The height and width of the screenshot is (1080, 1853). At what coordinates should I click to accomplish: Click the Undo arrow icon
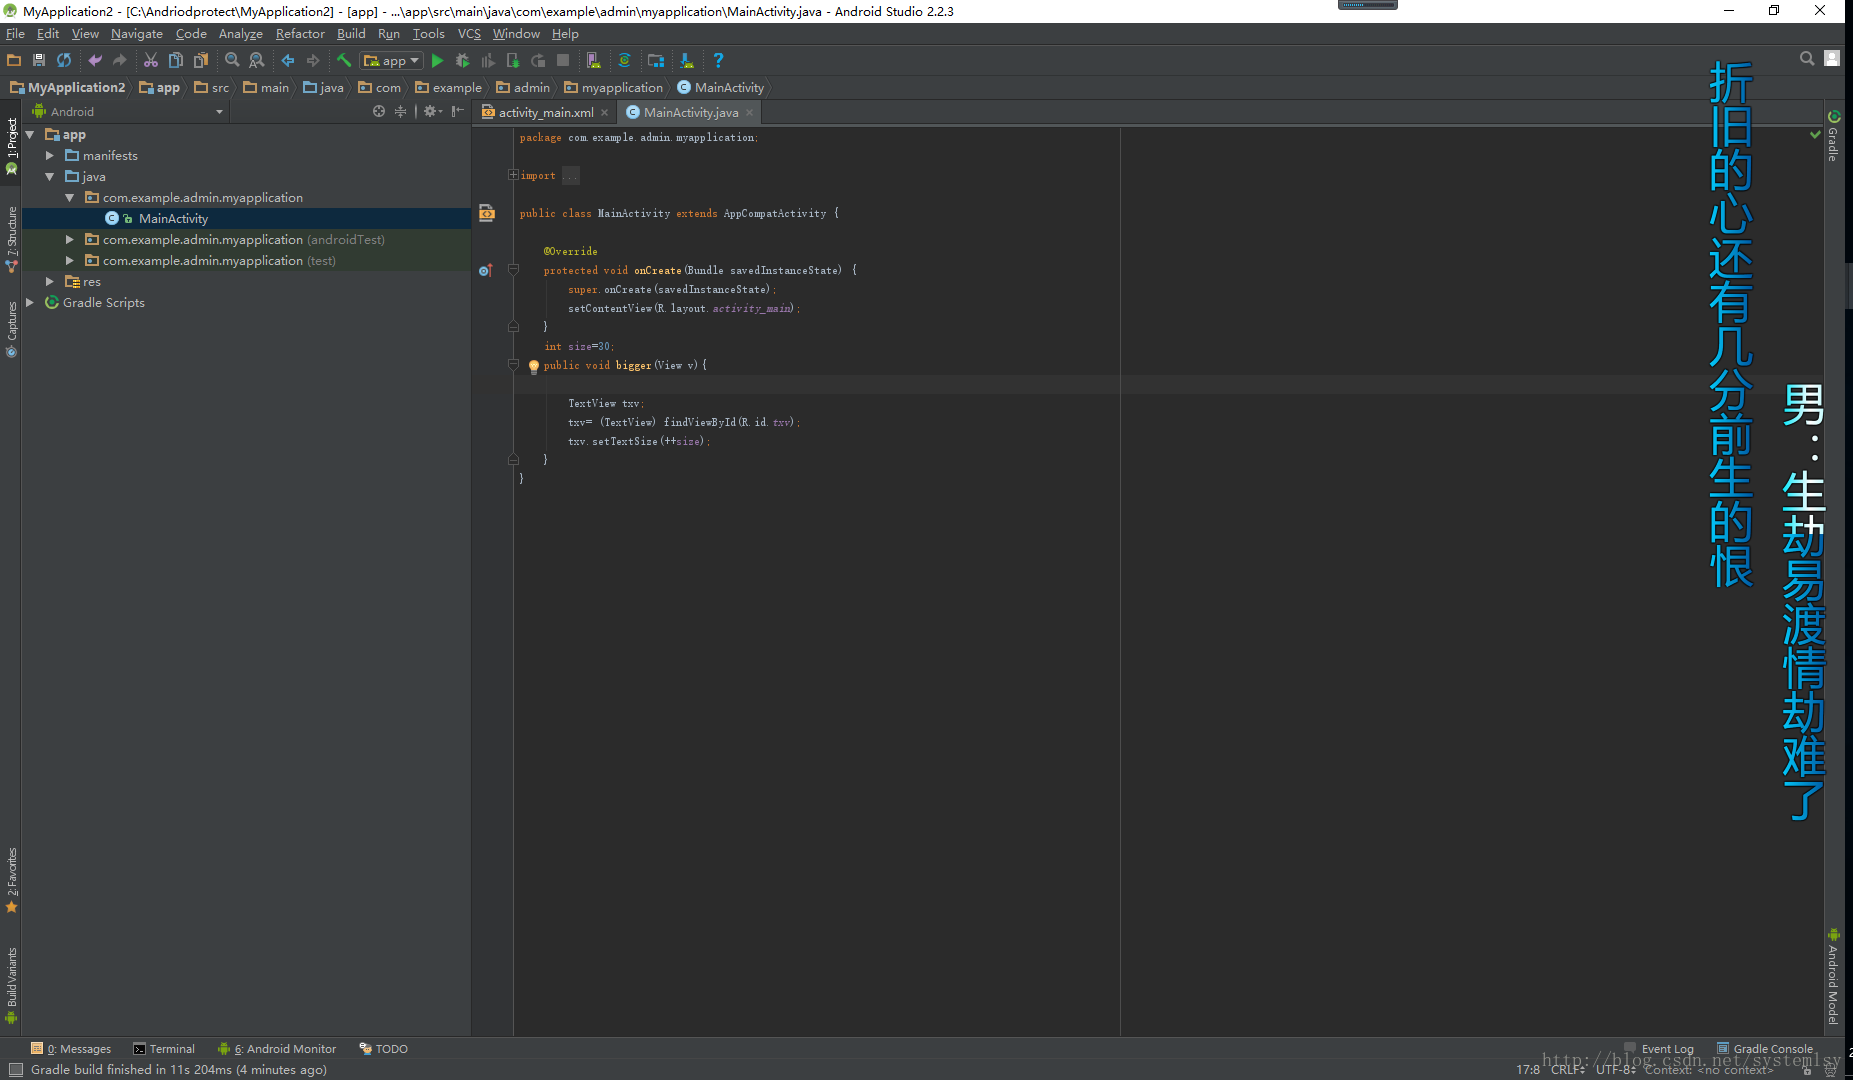95,61
